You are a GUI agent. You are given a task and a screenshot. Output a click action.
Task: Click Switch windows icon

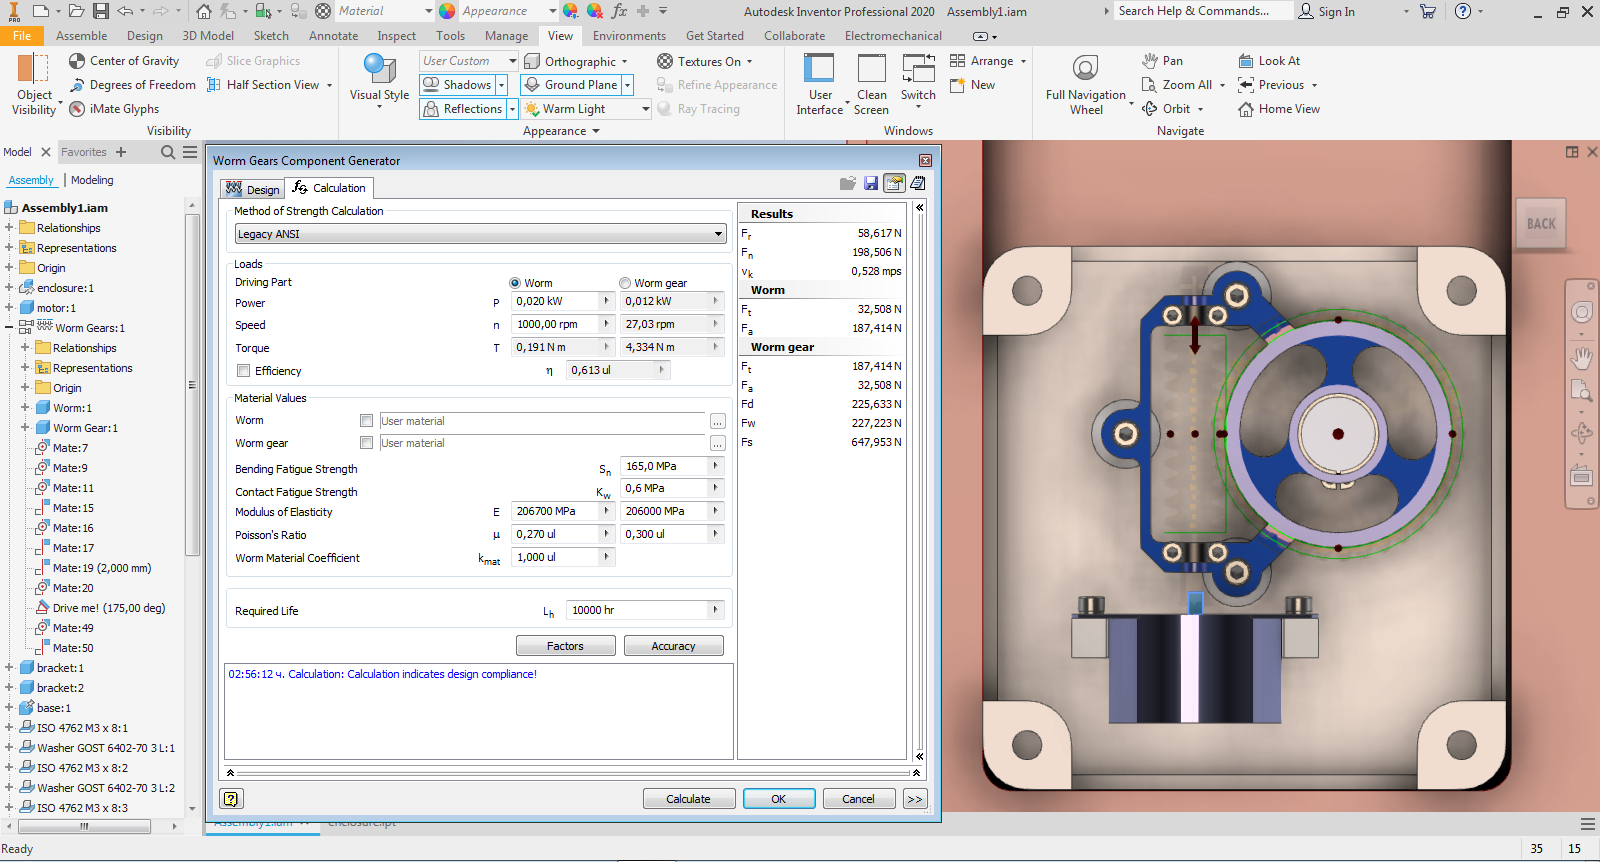point(918,69)
